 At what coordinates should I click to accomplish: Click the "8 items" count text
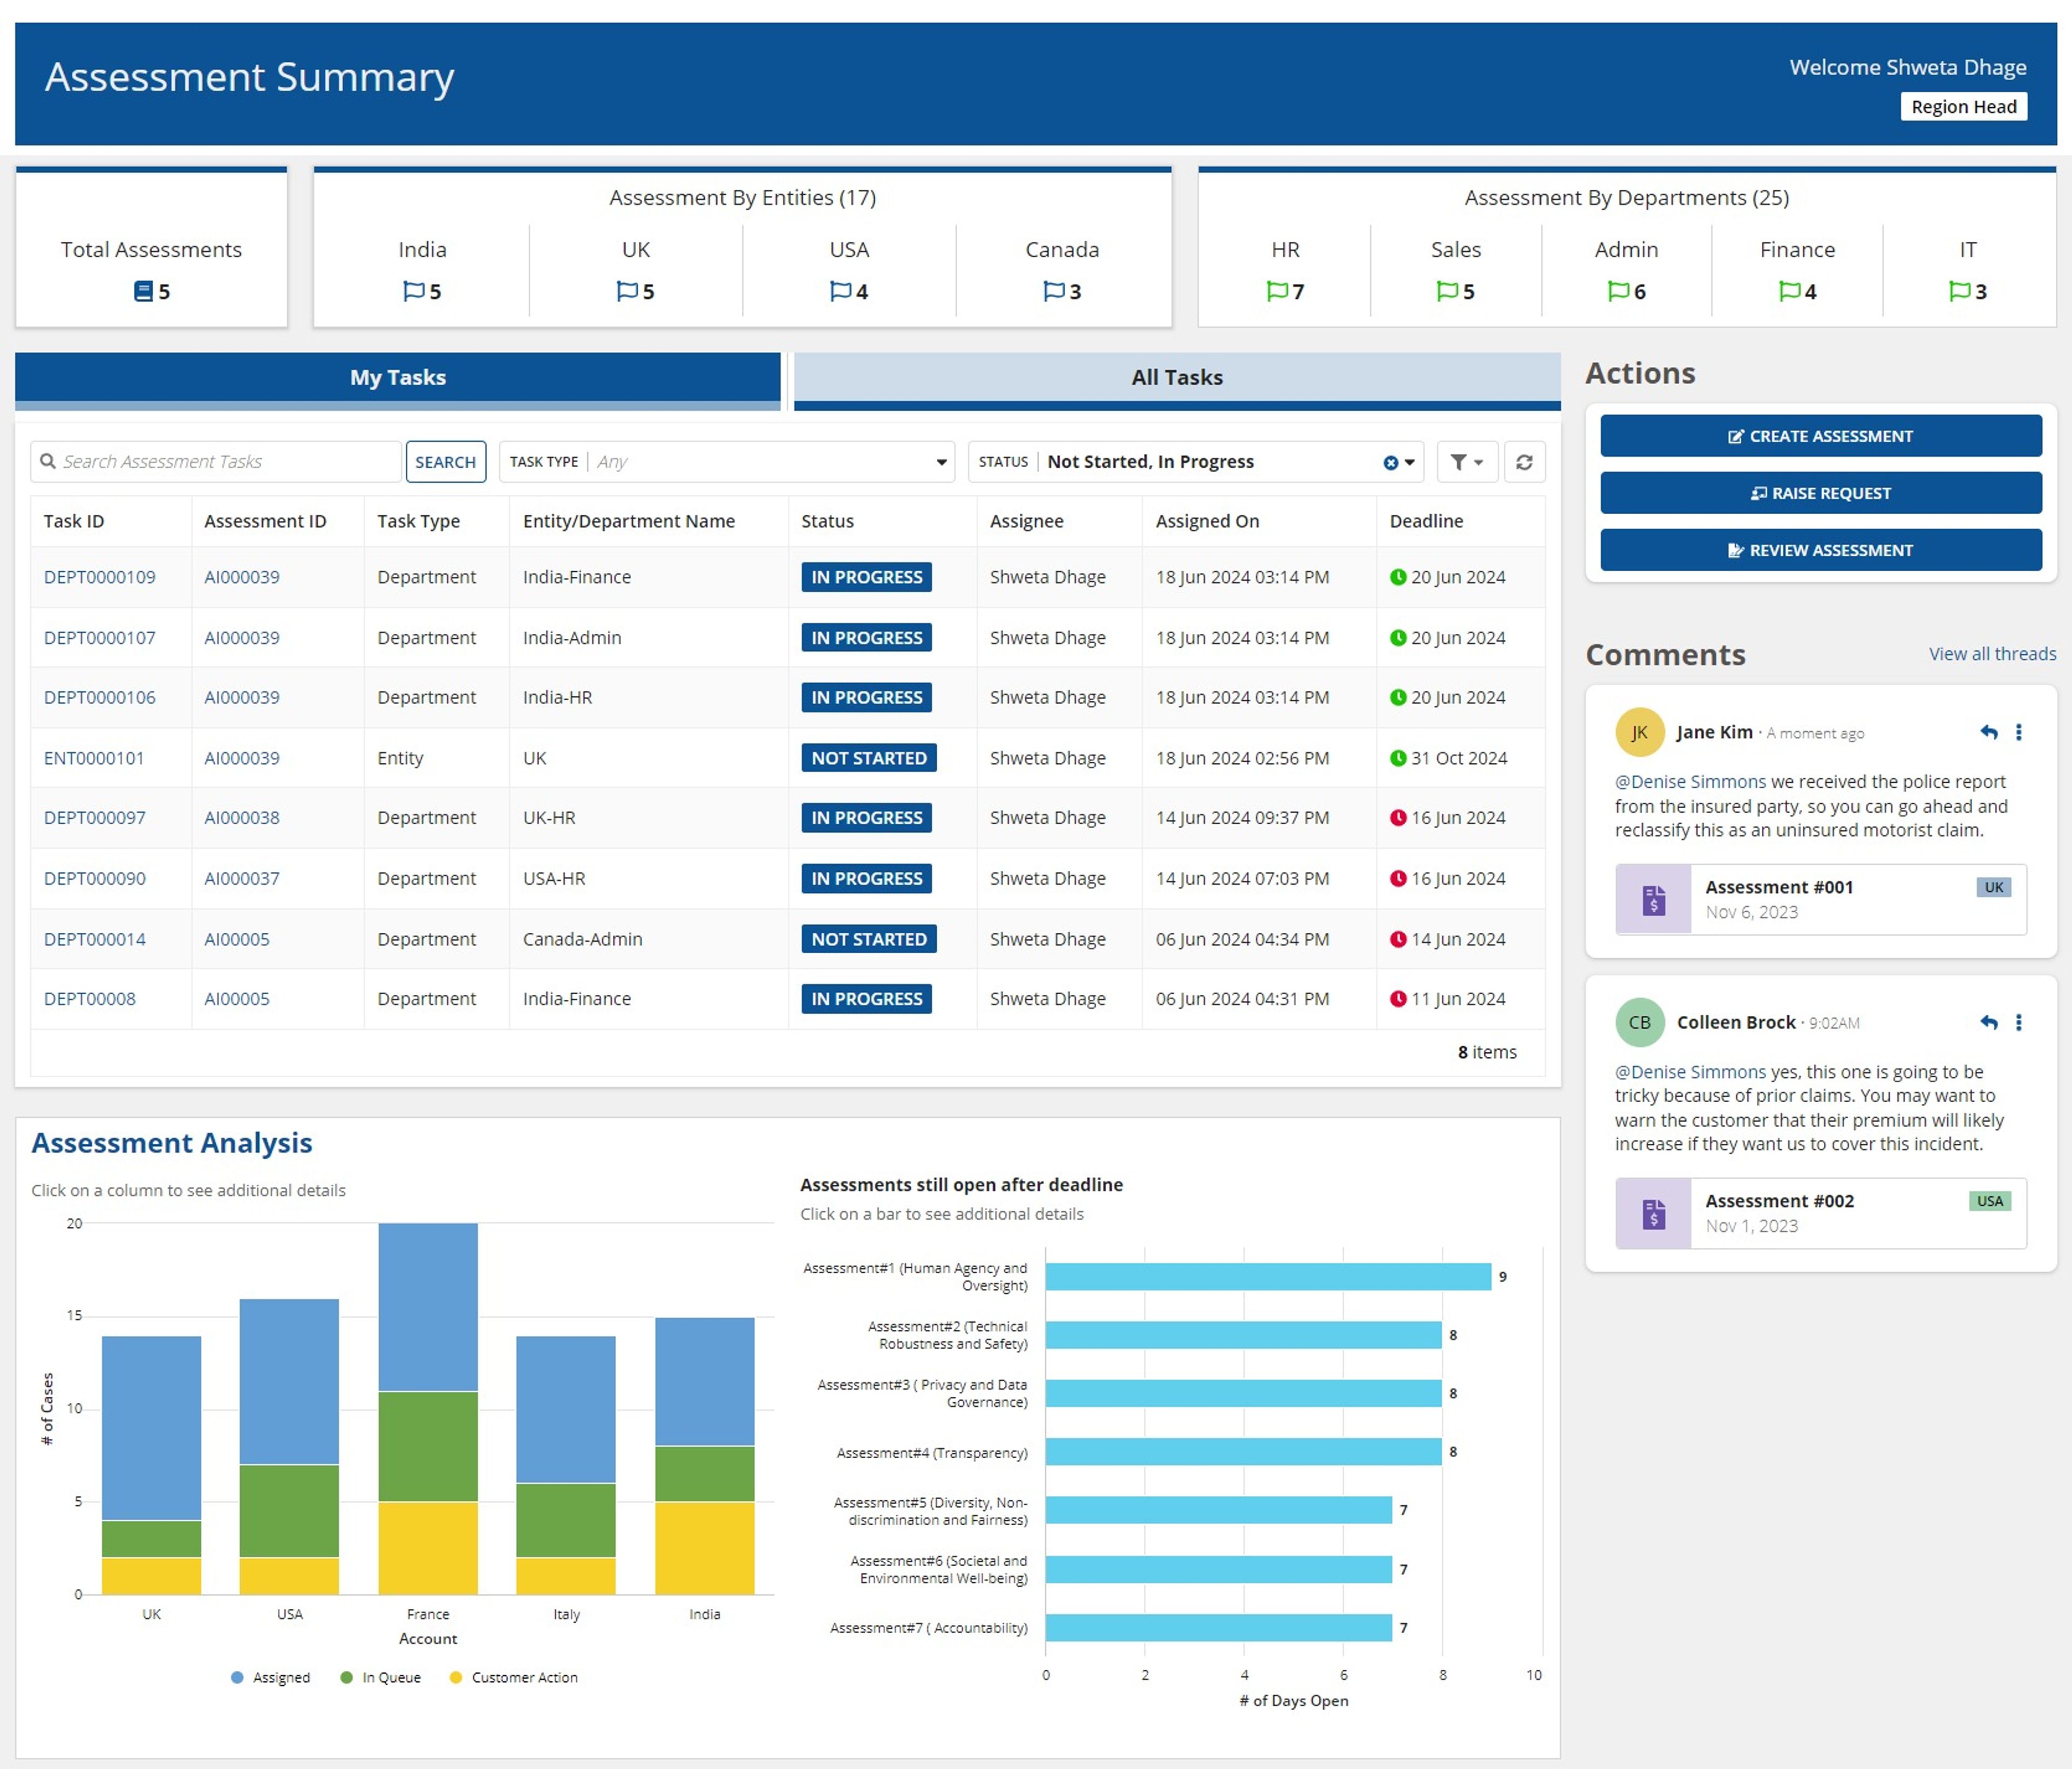[x=1487, y=1052]
